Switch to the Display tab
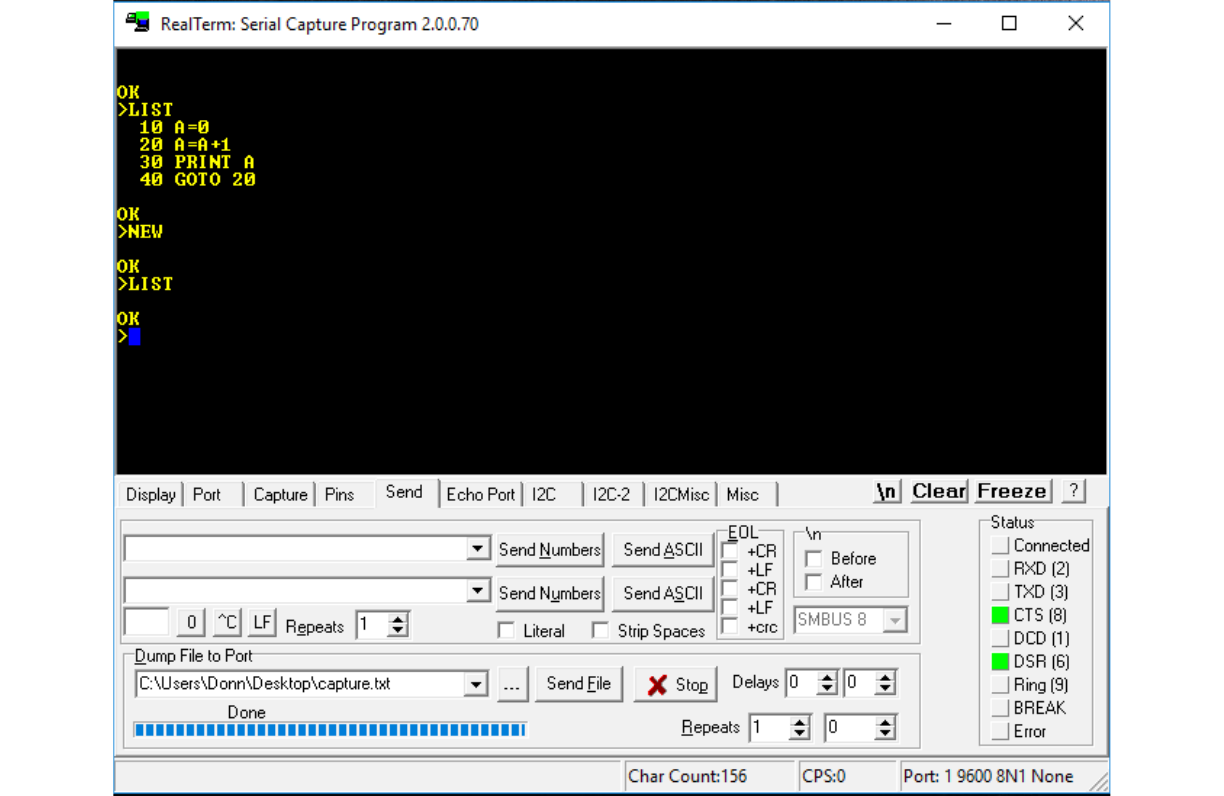Image resolution: width=1224 pixels, height=796 pixels. pyautogui.click(x=151, y=494)
